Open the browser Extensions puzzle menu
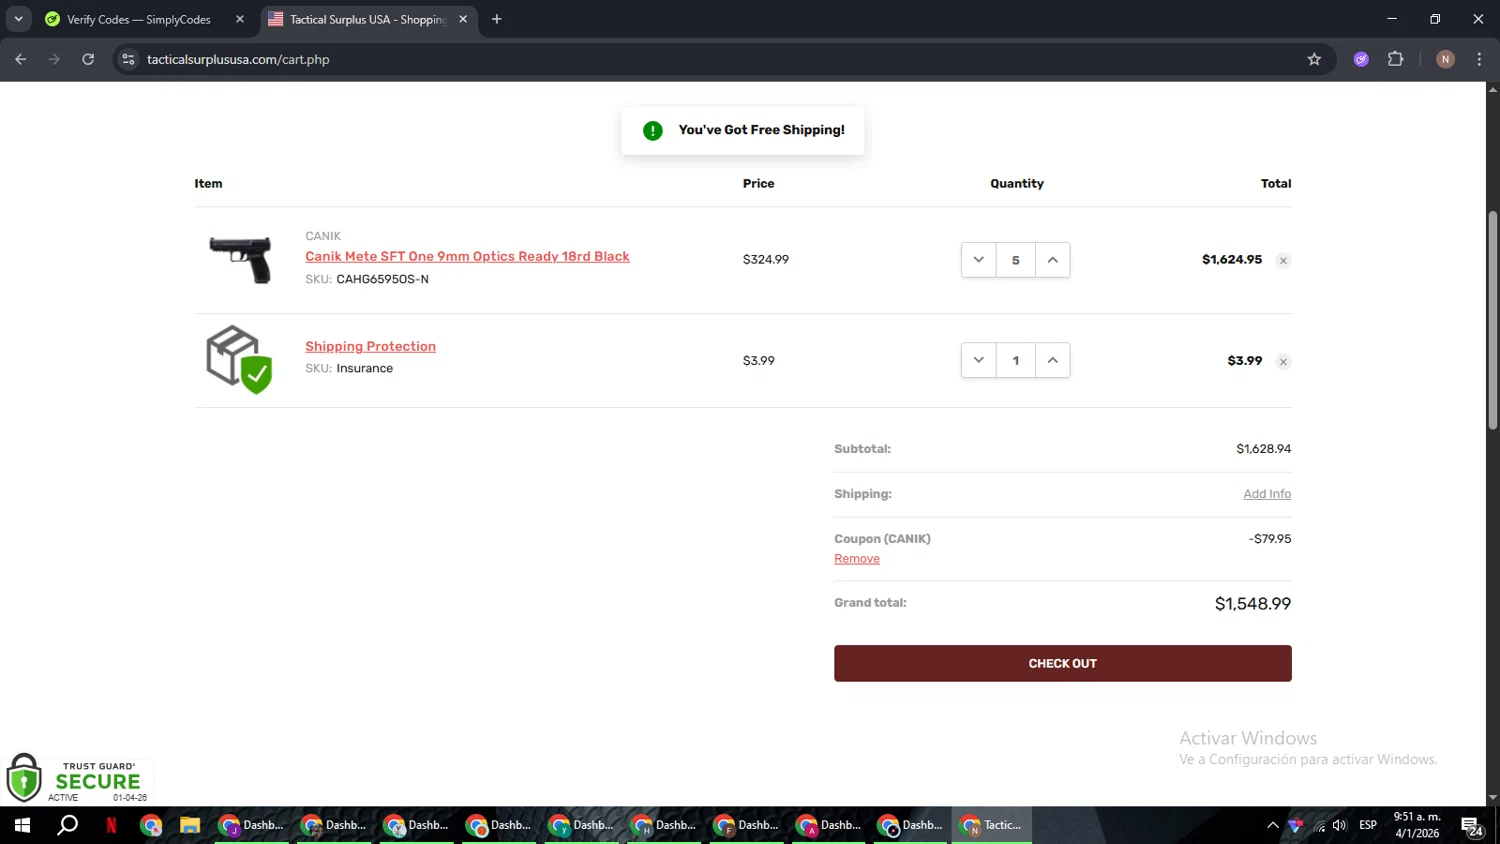The width and height of the screenshot is (1500, 844). tap(1396, 59)
